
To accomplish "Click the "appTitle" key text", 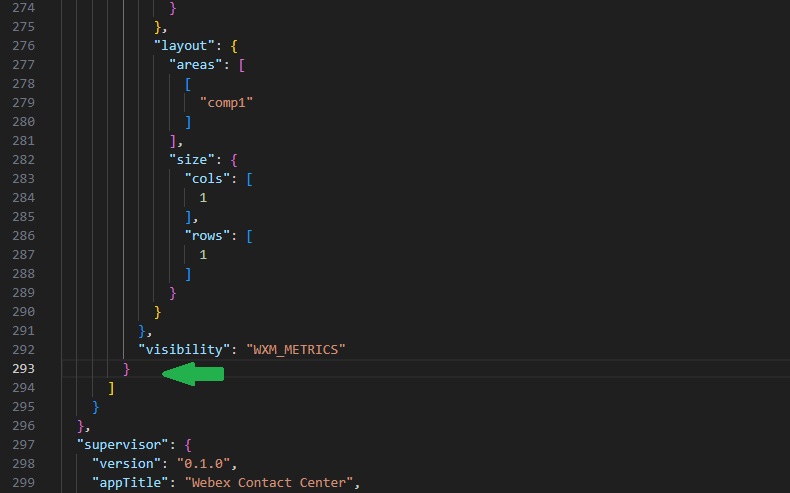I will point(130,482).
